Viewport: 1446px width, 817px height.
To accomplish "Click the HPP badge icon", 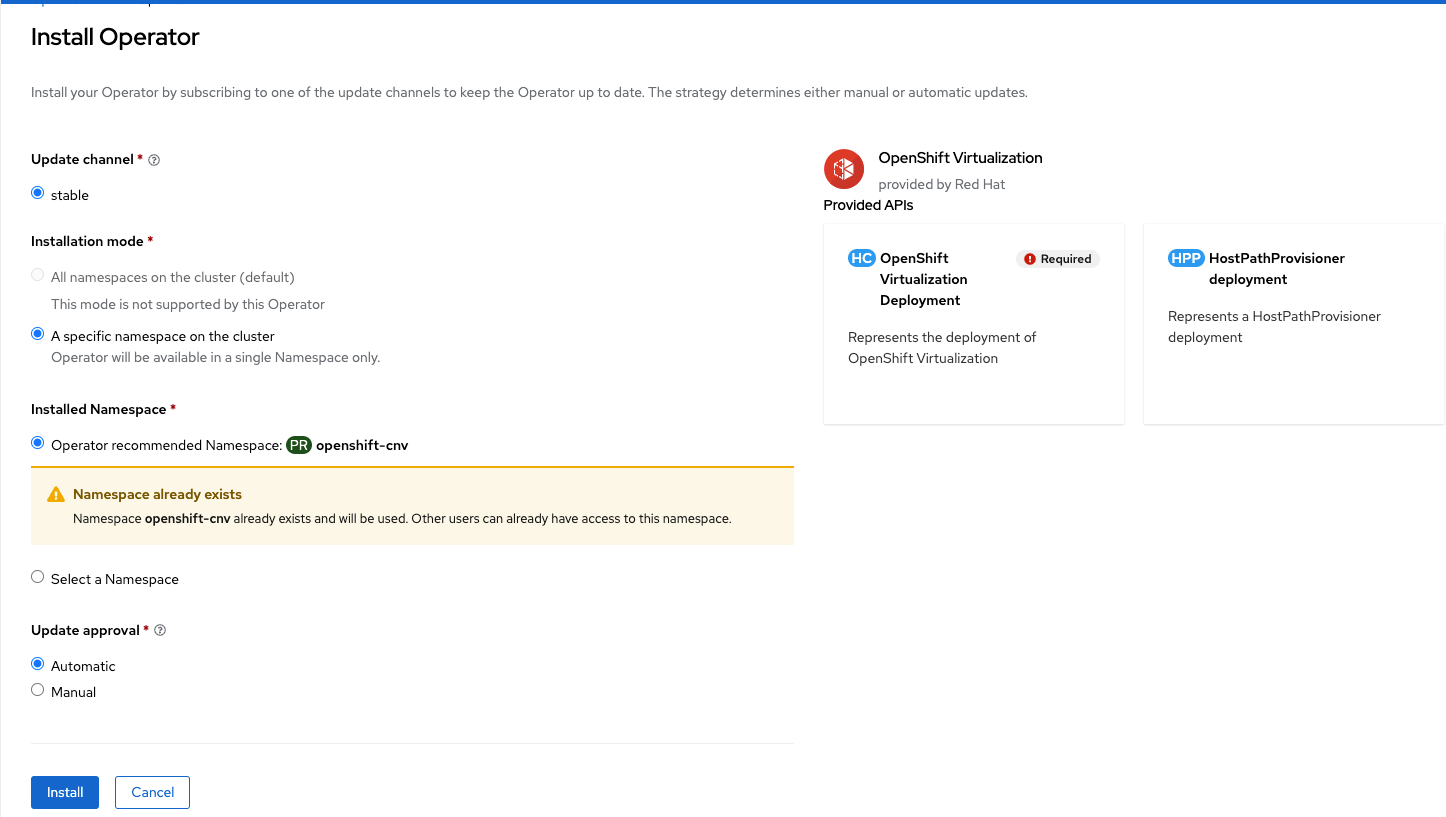I will pos(1186,258).
